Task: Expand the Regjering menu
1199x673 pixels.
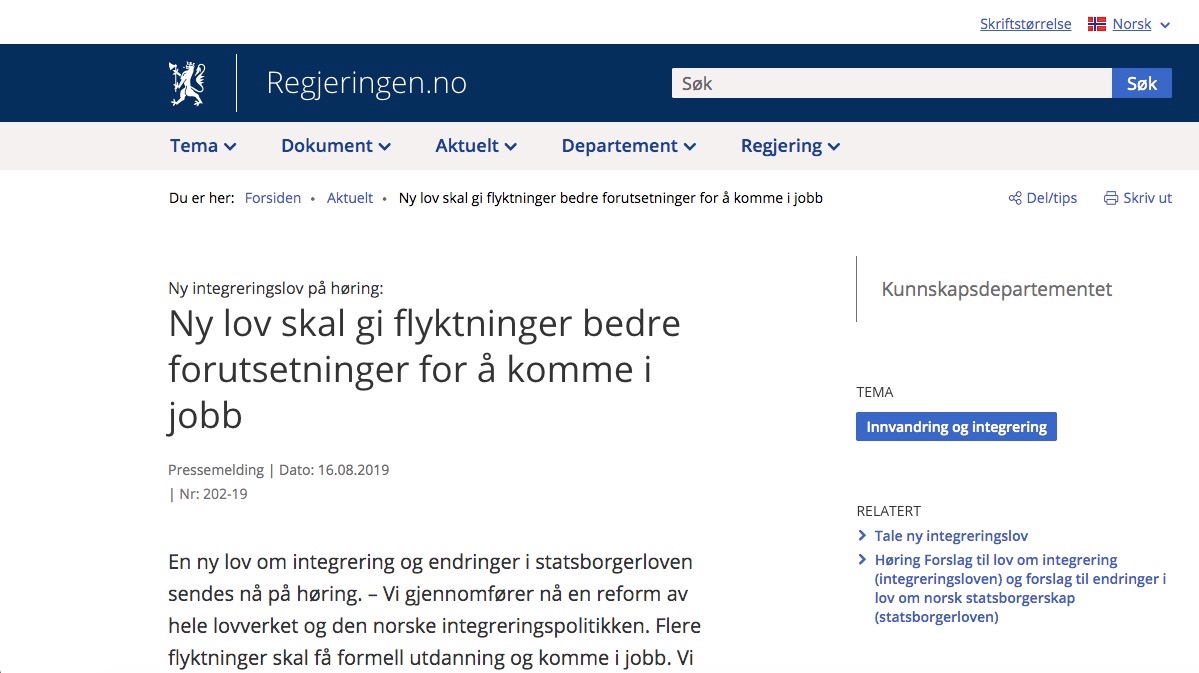Action: pyautogui.click(x=790, y=146)
